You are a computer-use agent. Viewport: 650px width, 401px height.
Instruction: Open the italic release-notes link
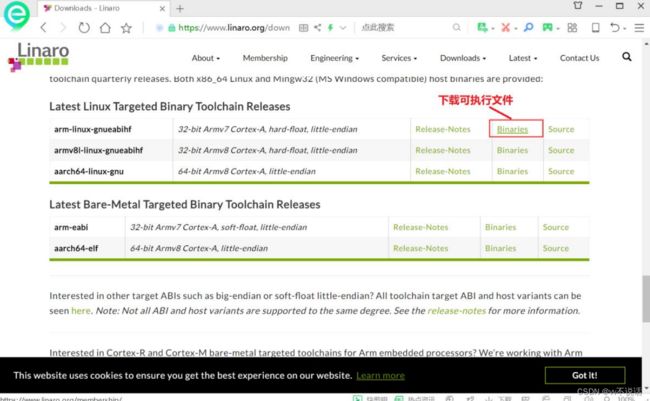456,311
